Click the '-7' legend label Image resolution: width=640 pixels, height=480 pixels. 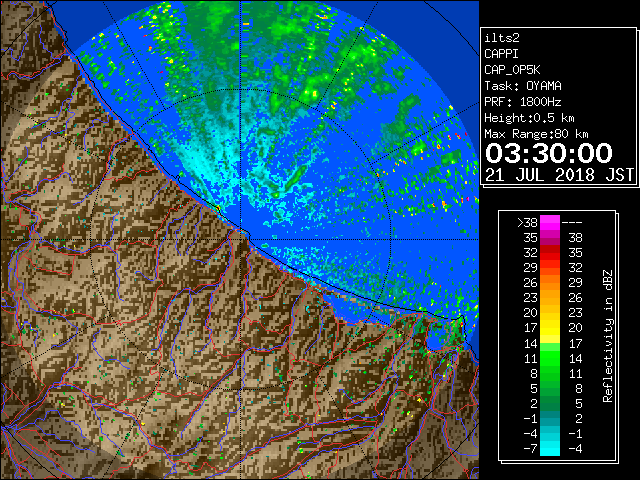[530, 448]
